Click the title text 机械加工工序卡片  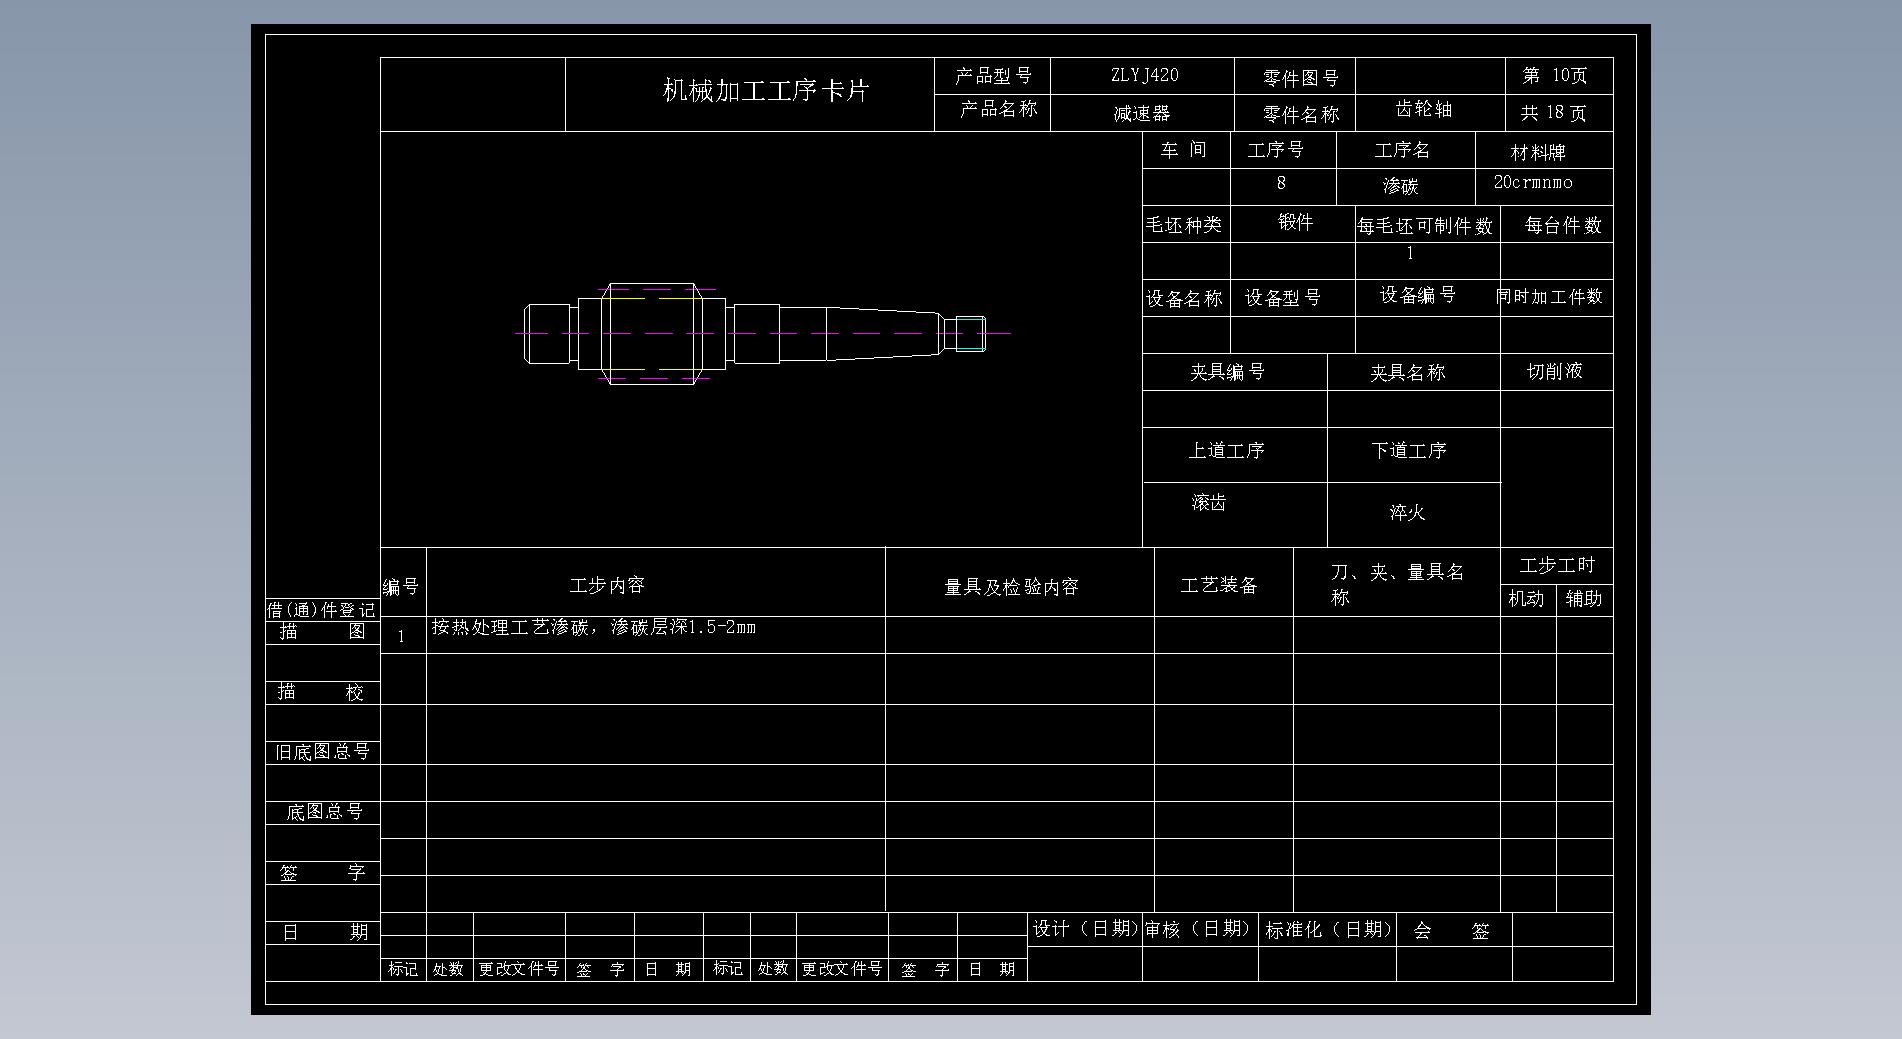[766, 91]
